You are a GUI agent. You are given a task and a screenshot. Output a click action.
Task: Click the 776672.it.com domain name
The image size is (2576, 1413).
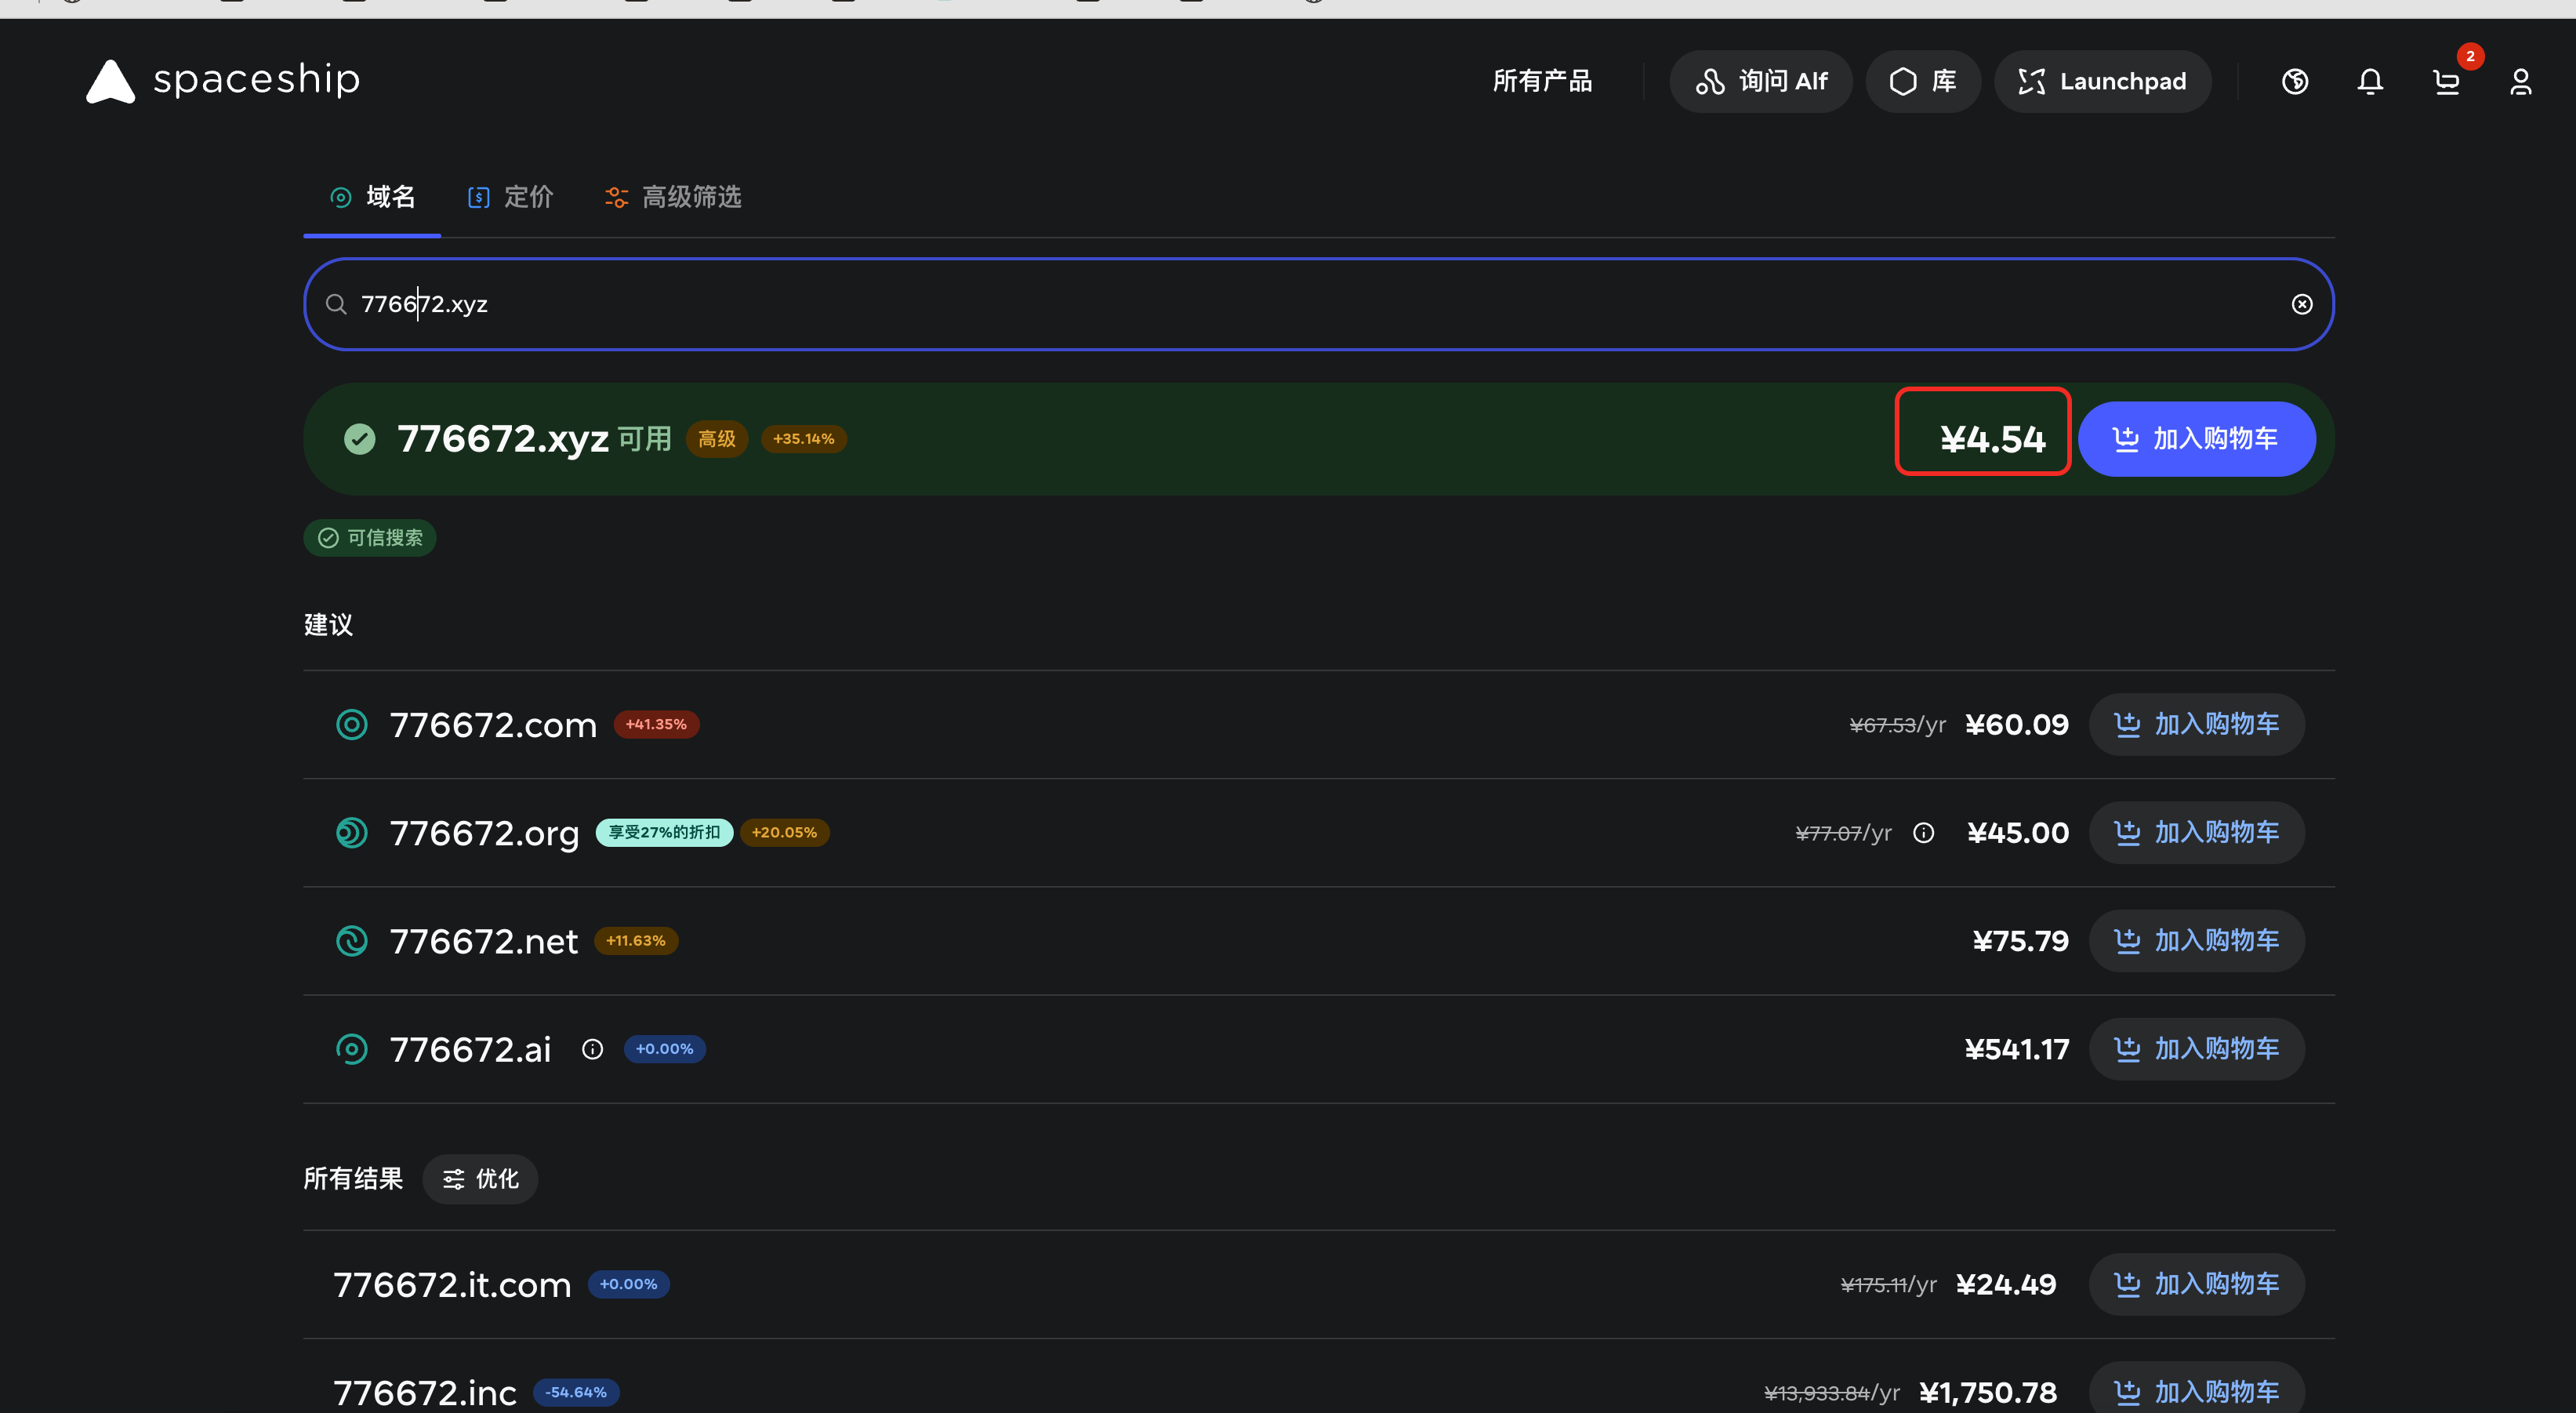click(x=452, y=1285)
